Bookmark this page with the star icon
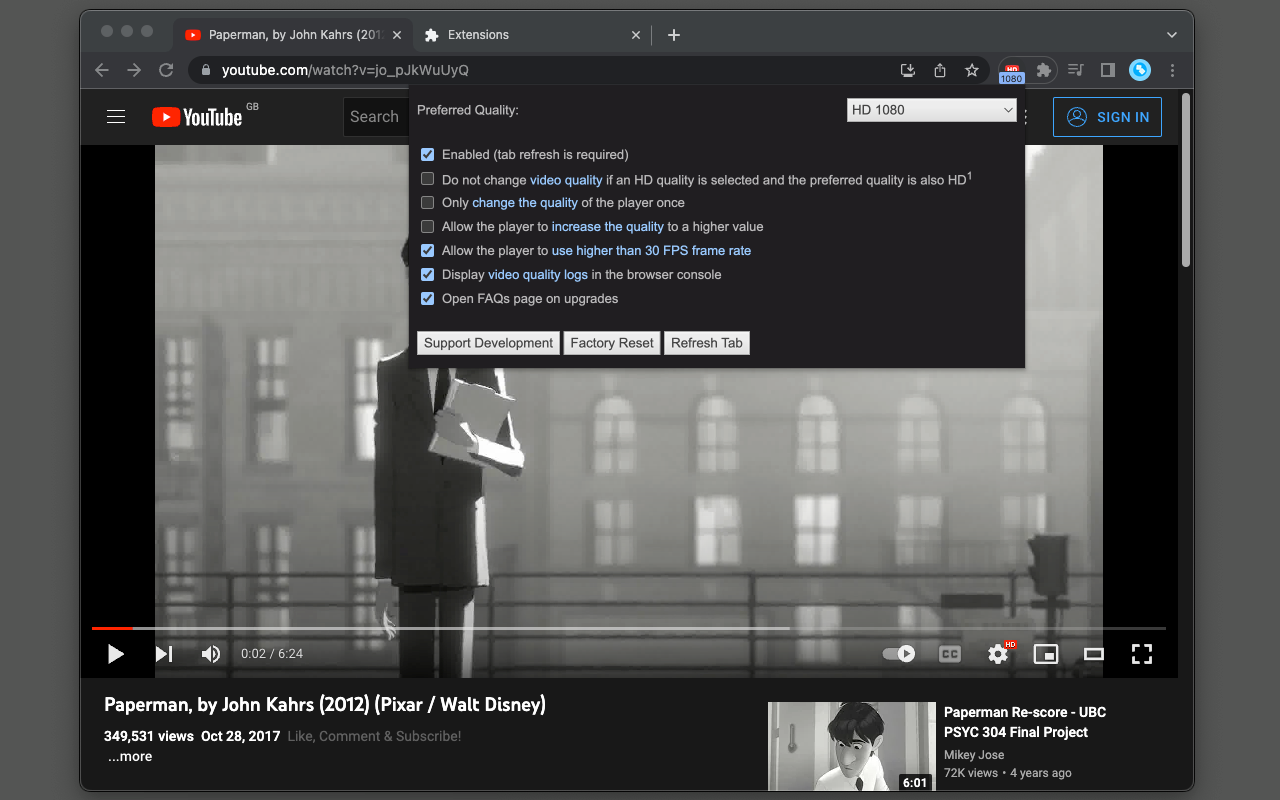 pyautogui.click(x=971, y=70)
